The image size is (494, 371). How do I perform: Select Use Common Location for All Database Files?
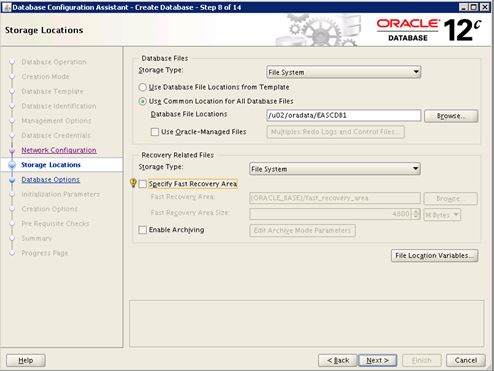pos(142,101)
